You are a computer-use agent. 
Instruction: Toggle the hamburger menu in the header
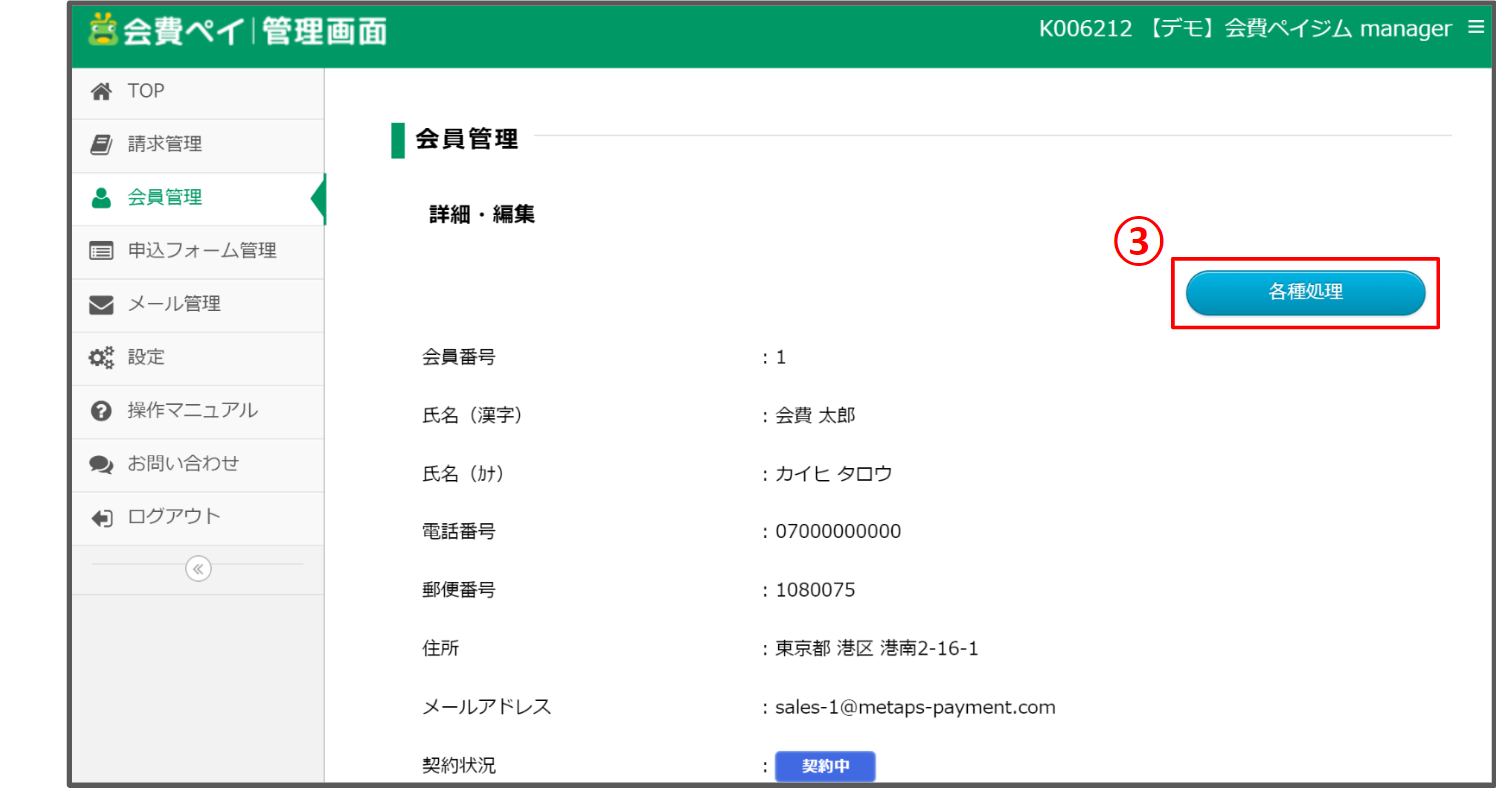pyautogui.click(x=1478, y=28)
